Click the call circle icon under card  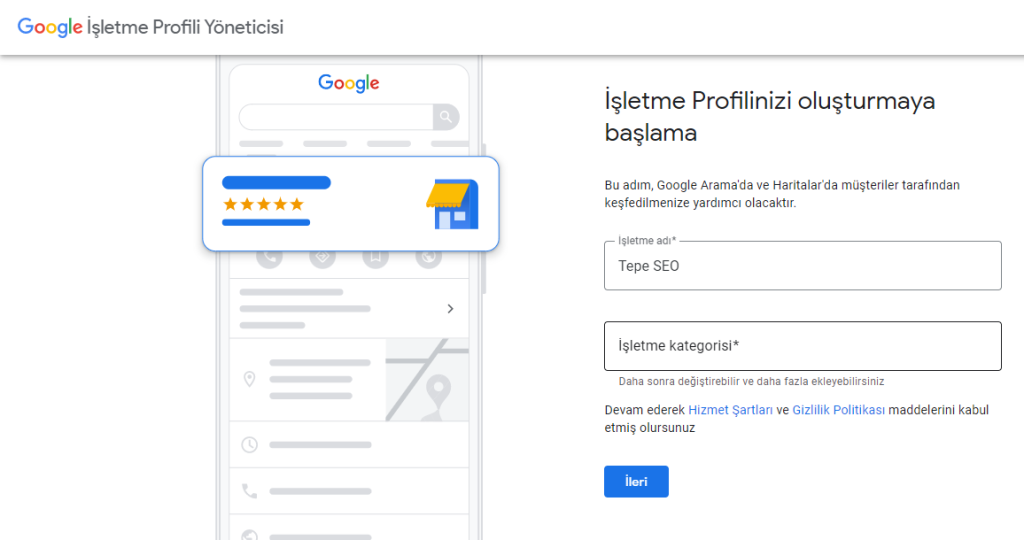tap(270, 259)
